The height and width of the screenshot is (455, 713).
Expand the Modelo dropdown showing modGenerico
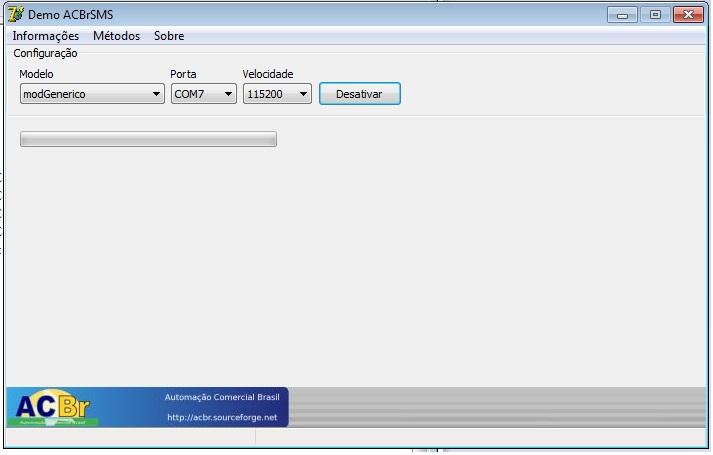[x=92, y=94]
